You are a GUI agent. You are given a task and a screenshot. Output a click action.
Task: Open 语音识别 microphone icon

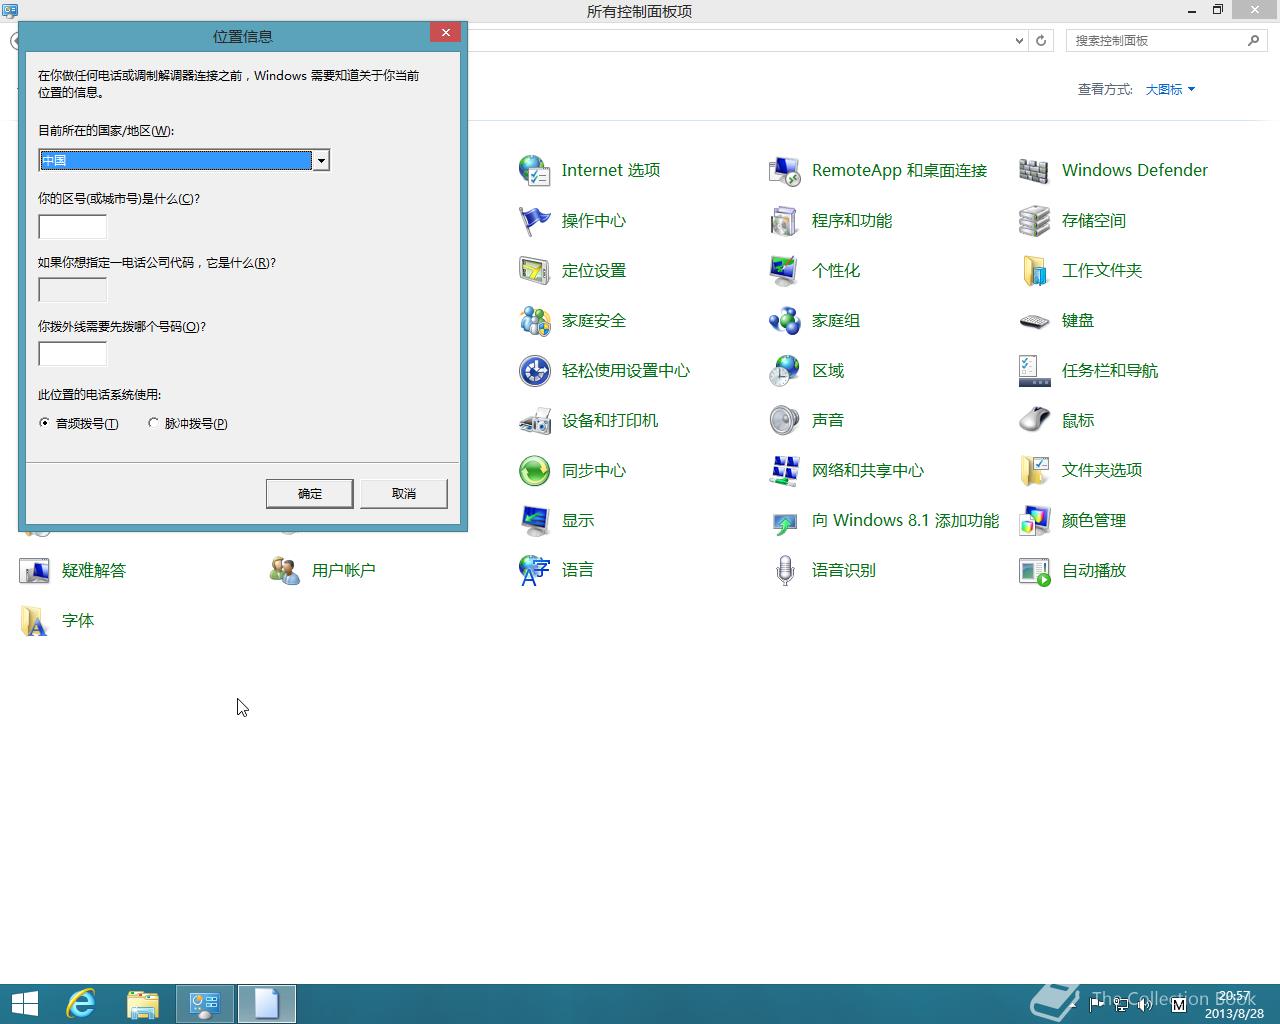[785, 570]
